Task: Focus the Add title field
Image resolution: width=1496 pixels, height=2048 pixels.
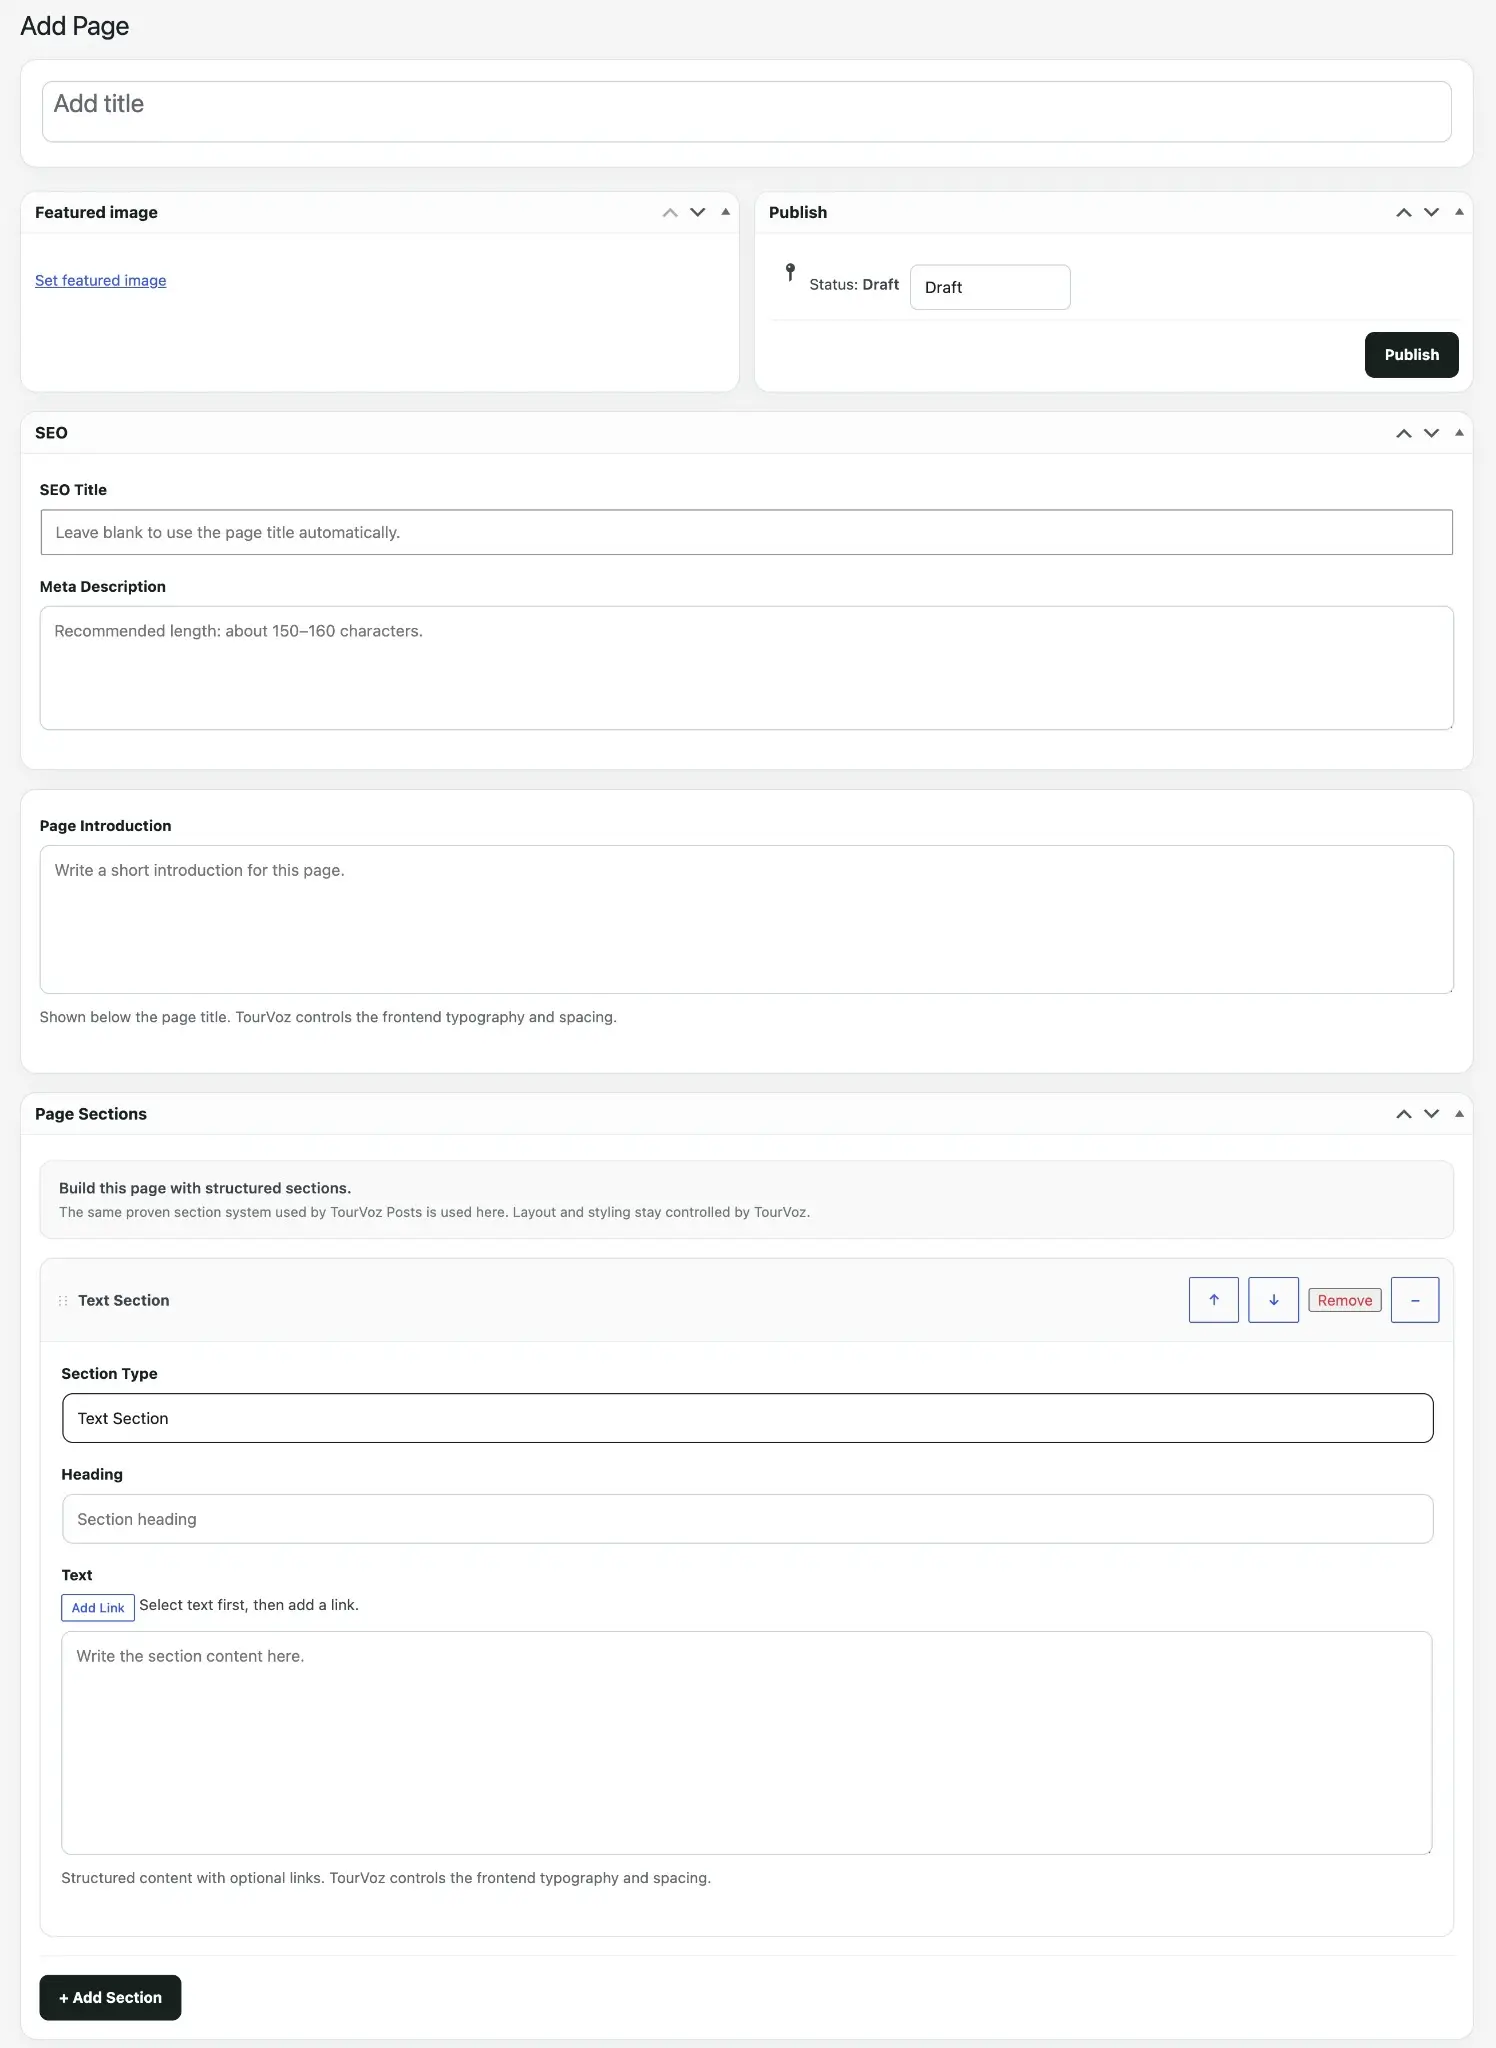Action: 747,112
